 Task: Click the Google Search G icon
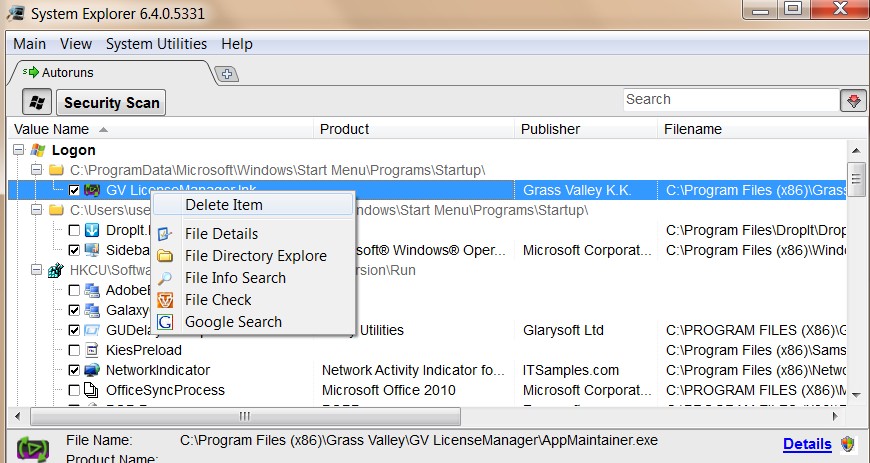(165, 322)
